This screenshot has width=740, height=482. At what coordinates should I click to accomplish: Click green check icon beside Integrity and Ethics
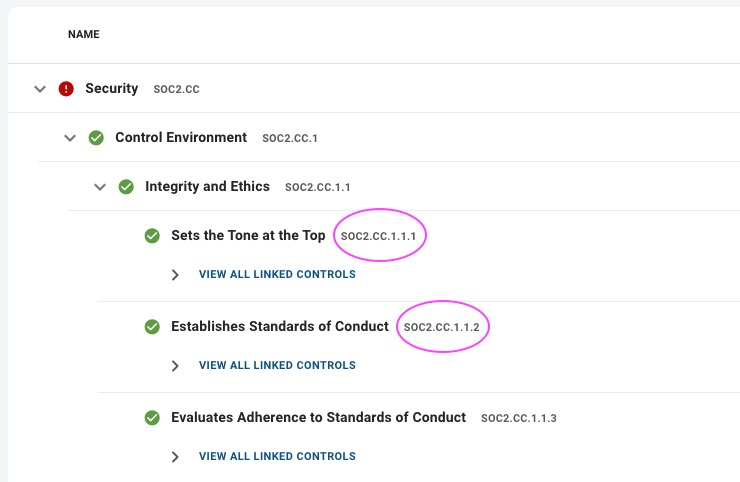[x=126, y=187]
